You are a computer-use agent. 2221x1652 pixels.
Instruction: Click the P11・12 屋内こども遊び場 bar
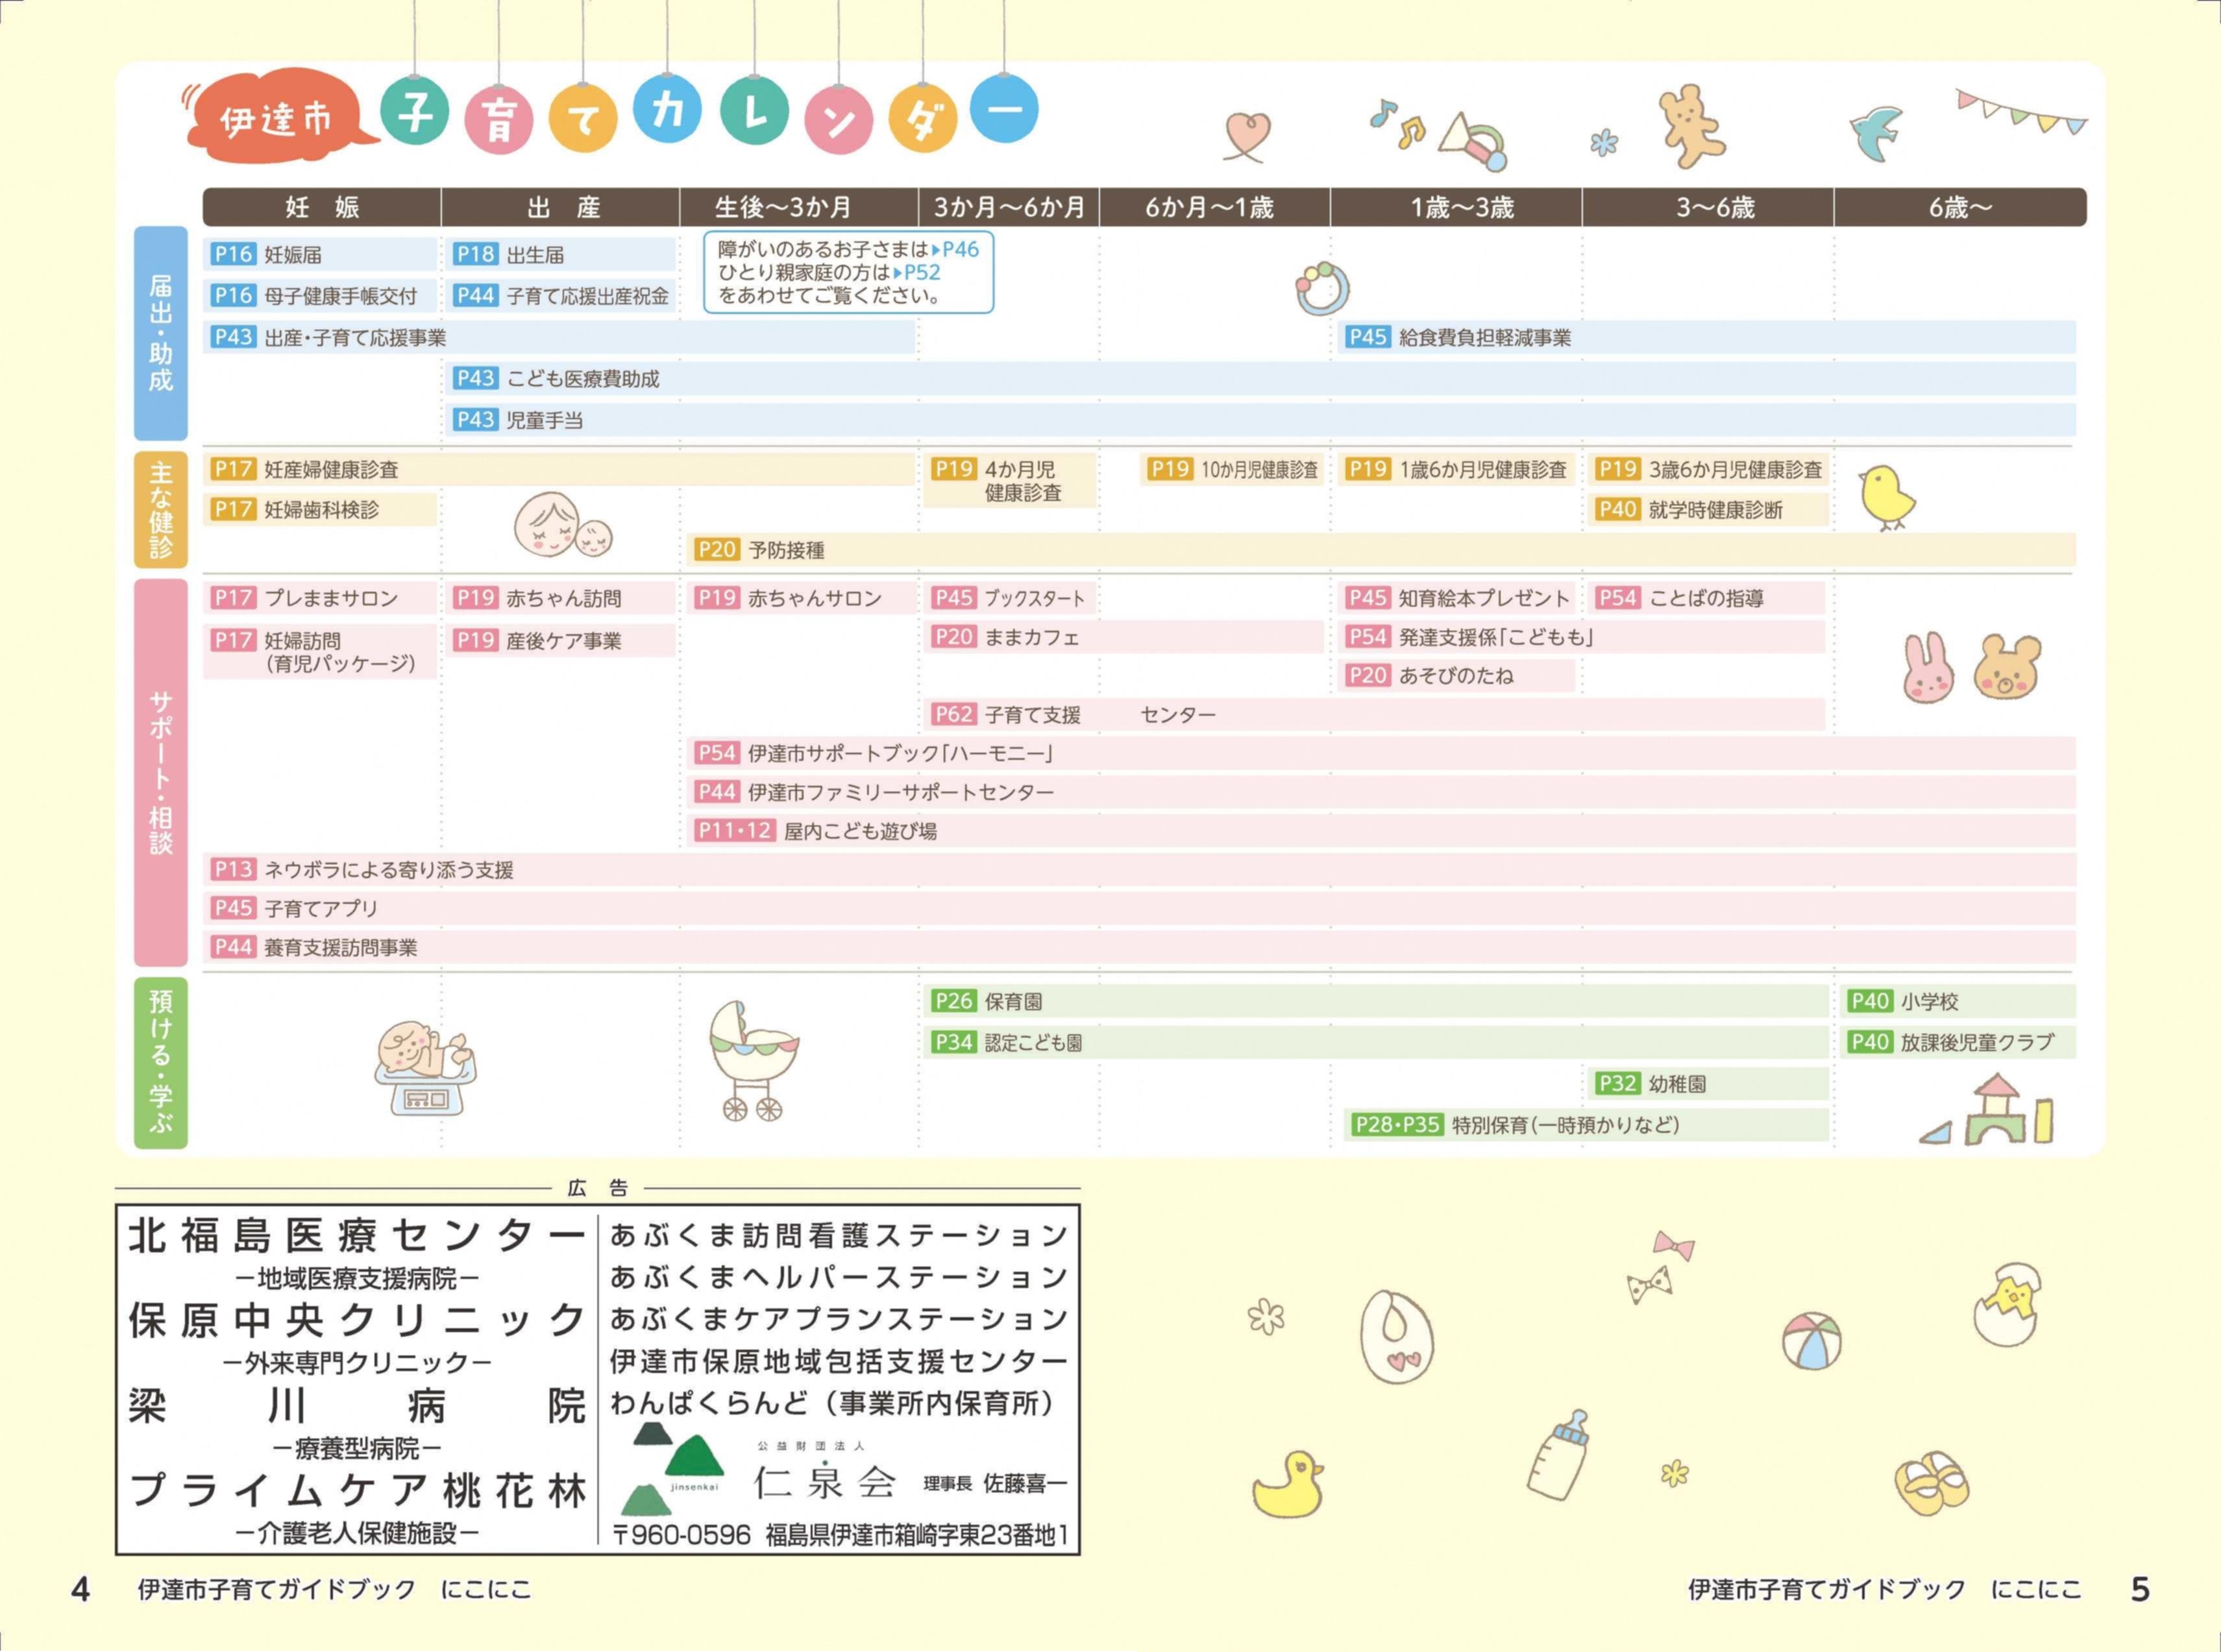[x=1381, y=831]
